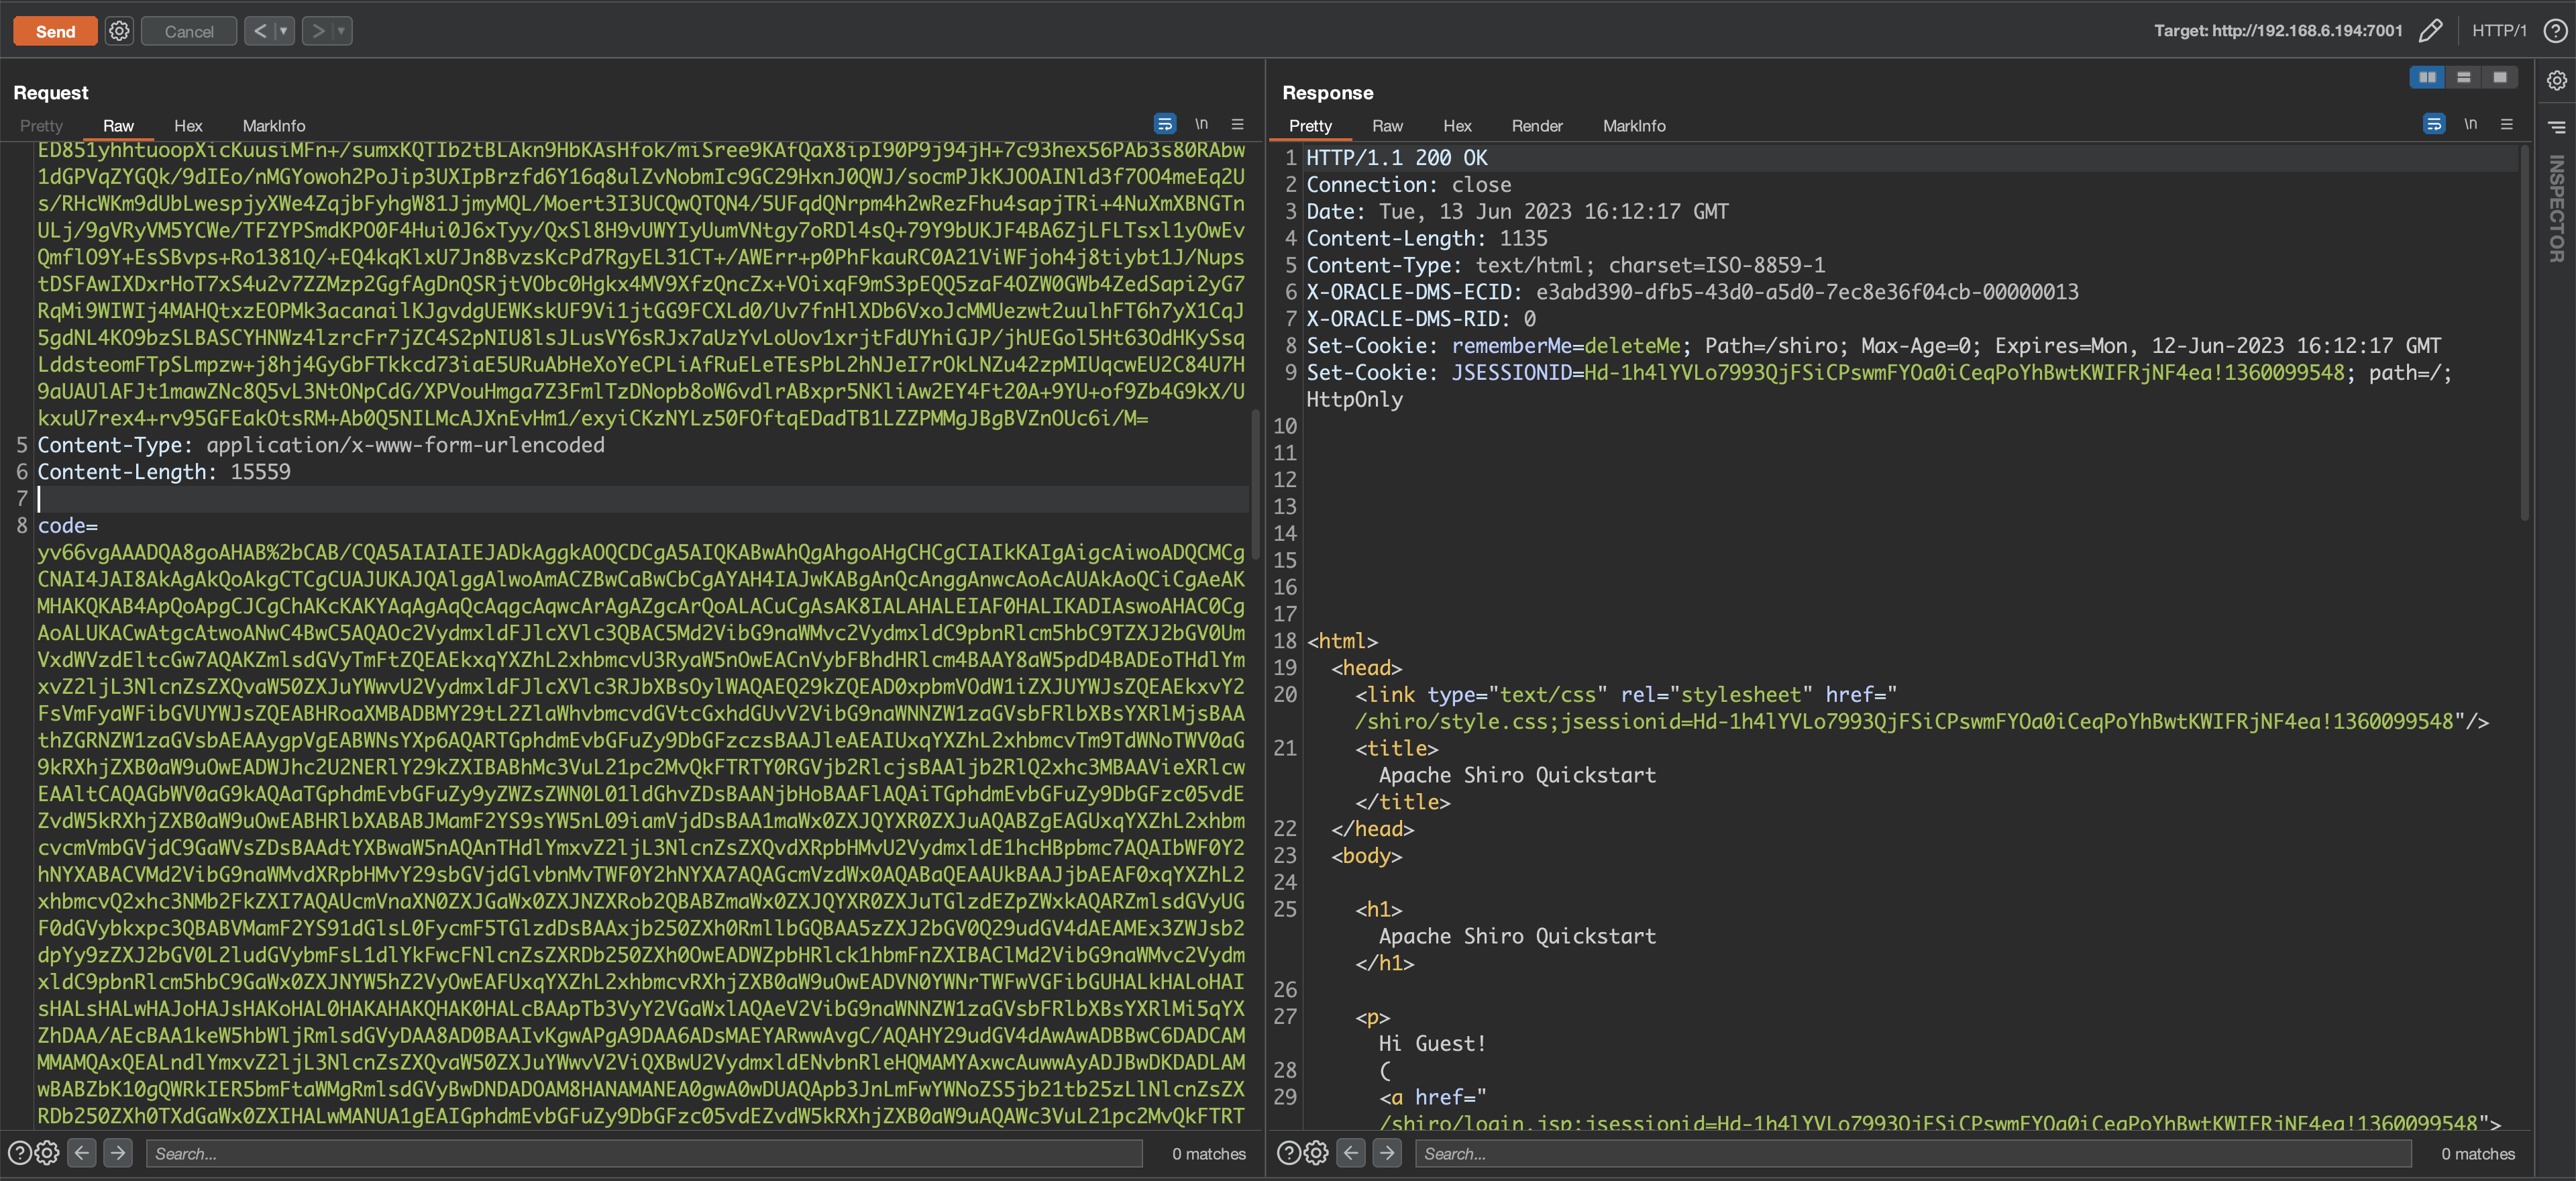Toggle request word wrap button
This screenshot has width=2576, height=1181.
pyautogui.click(x=1164, y=125)
